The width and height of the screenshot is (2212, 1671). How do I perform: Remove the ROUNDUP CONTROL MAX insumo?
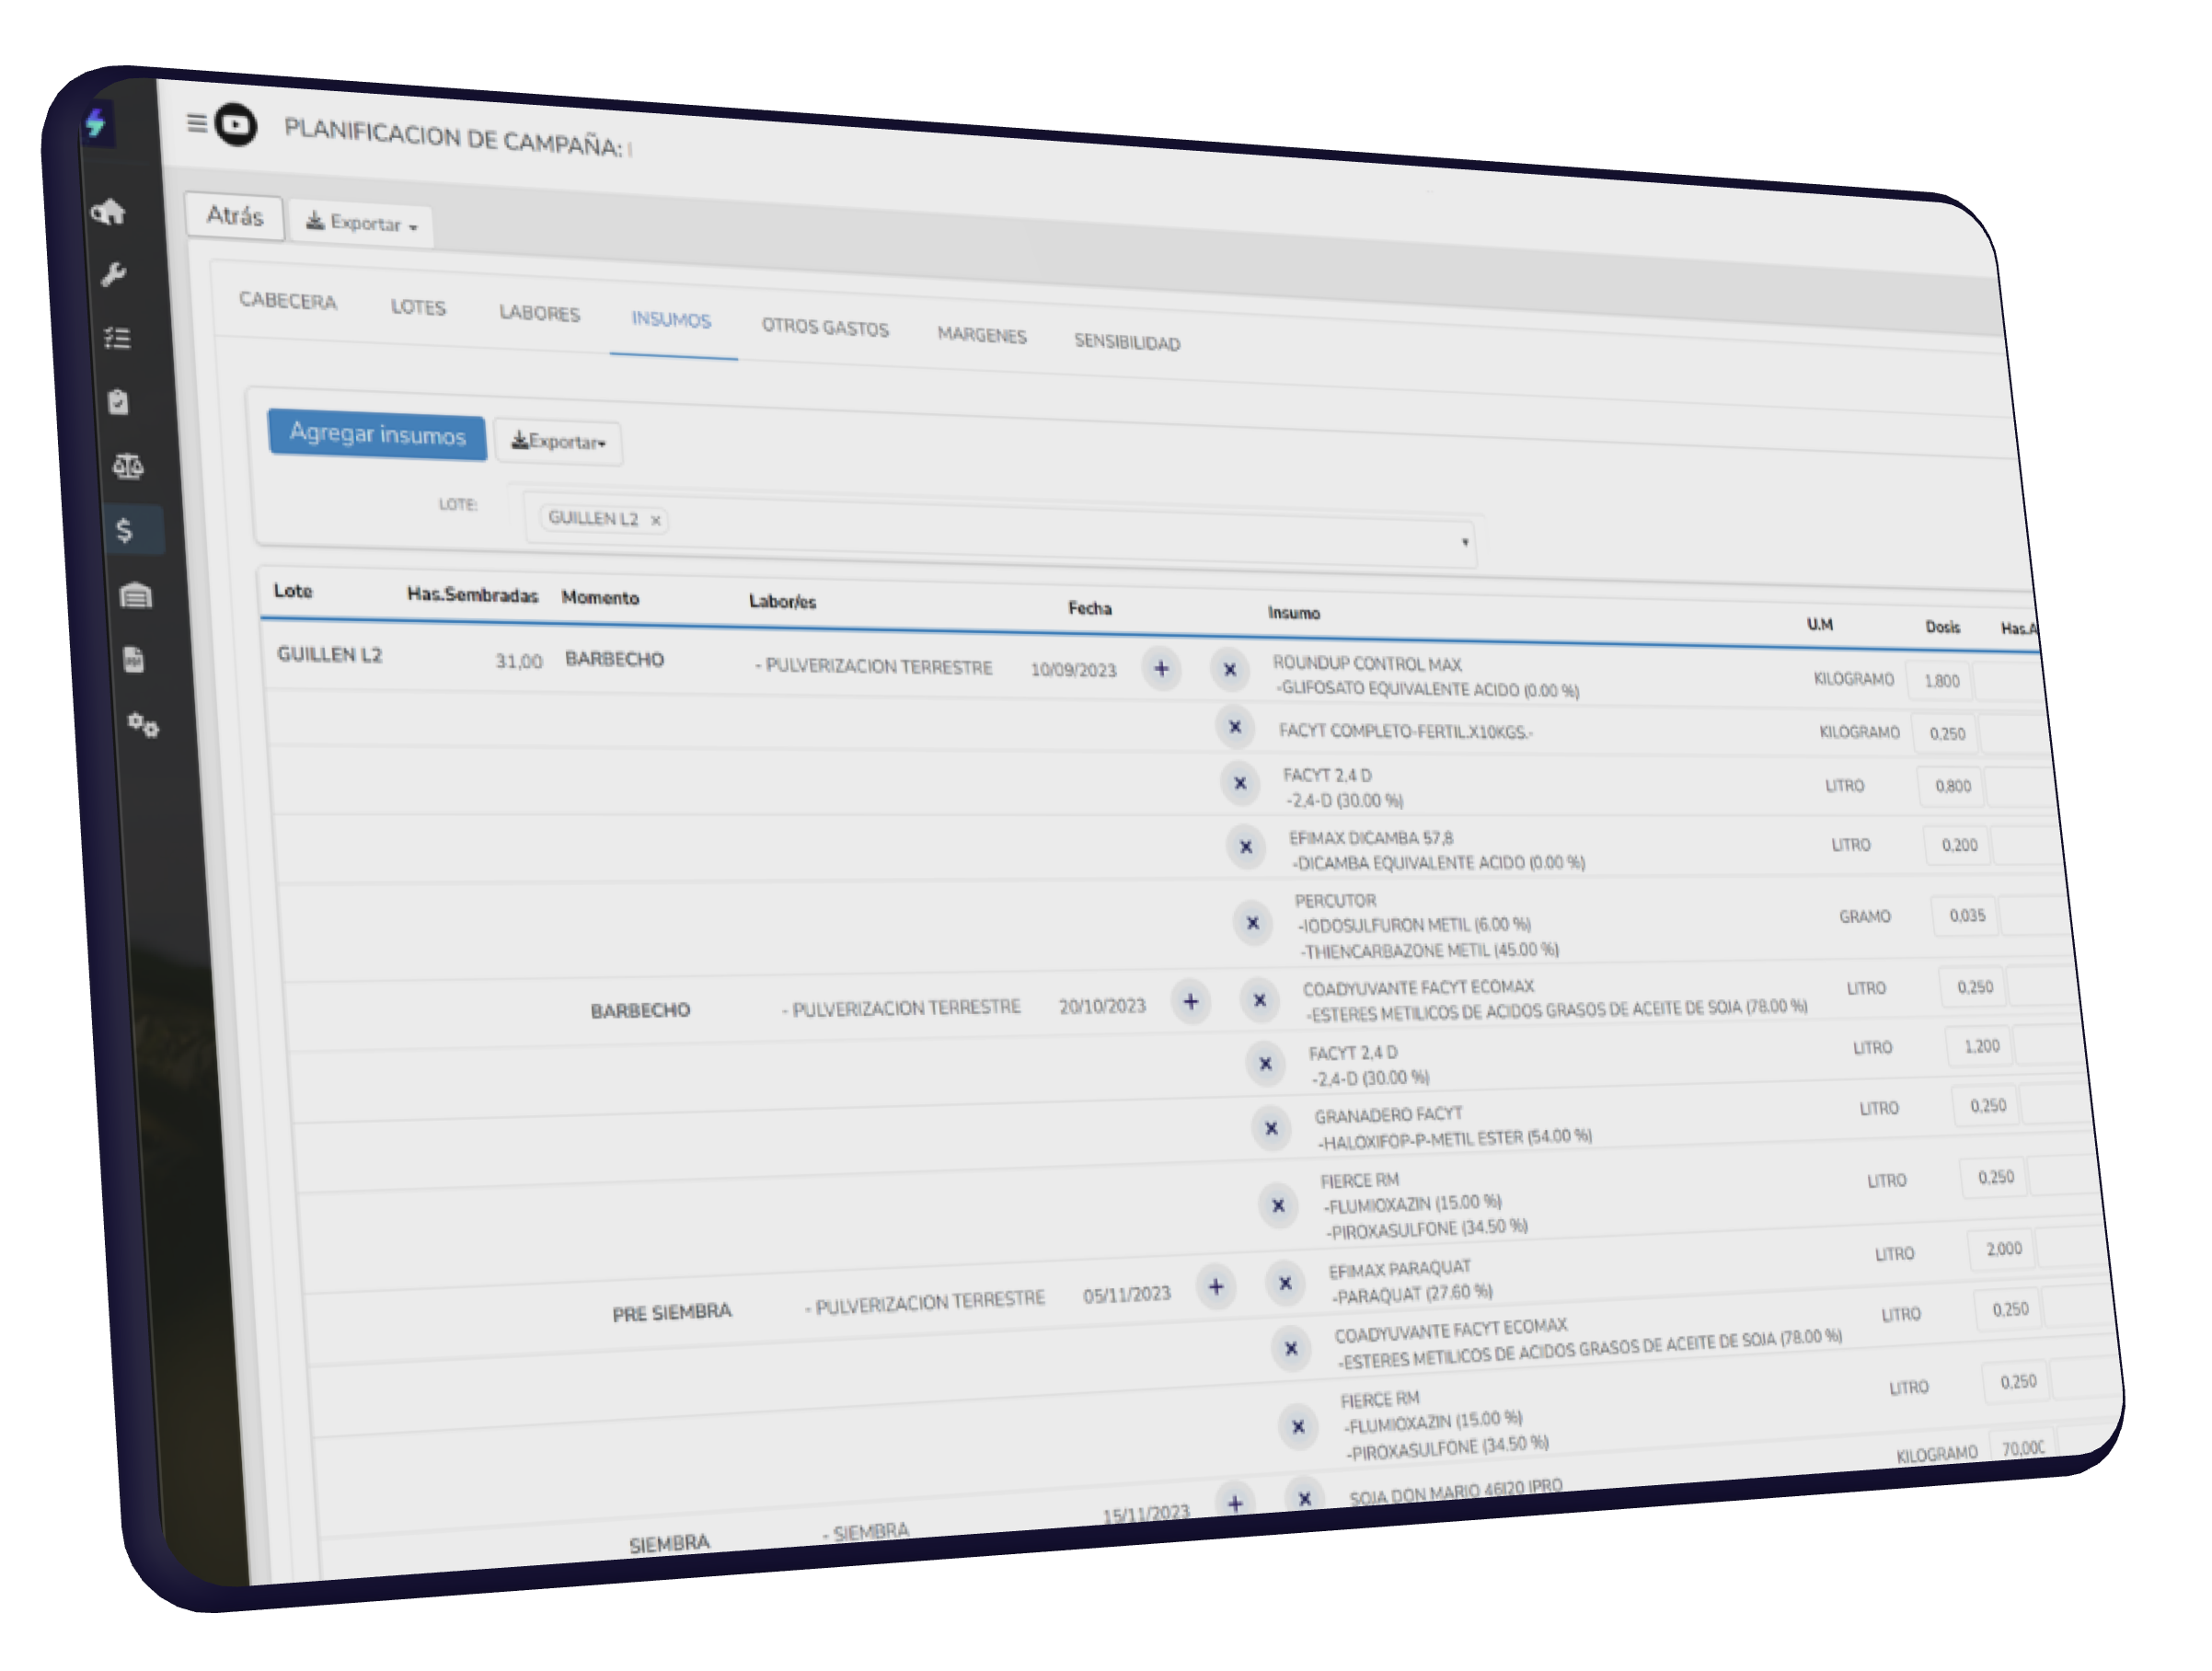1230,670
